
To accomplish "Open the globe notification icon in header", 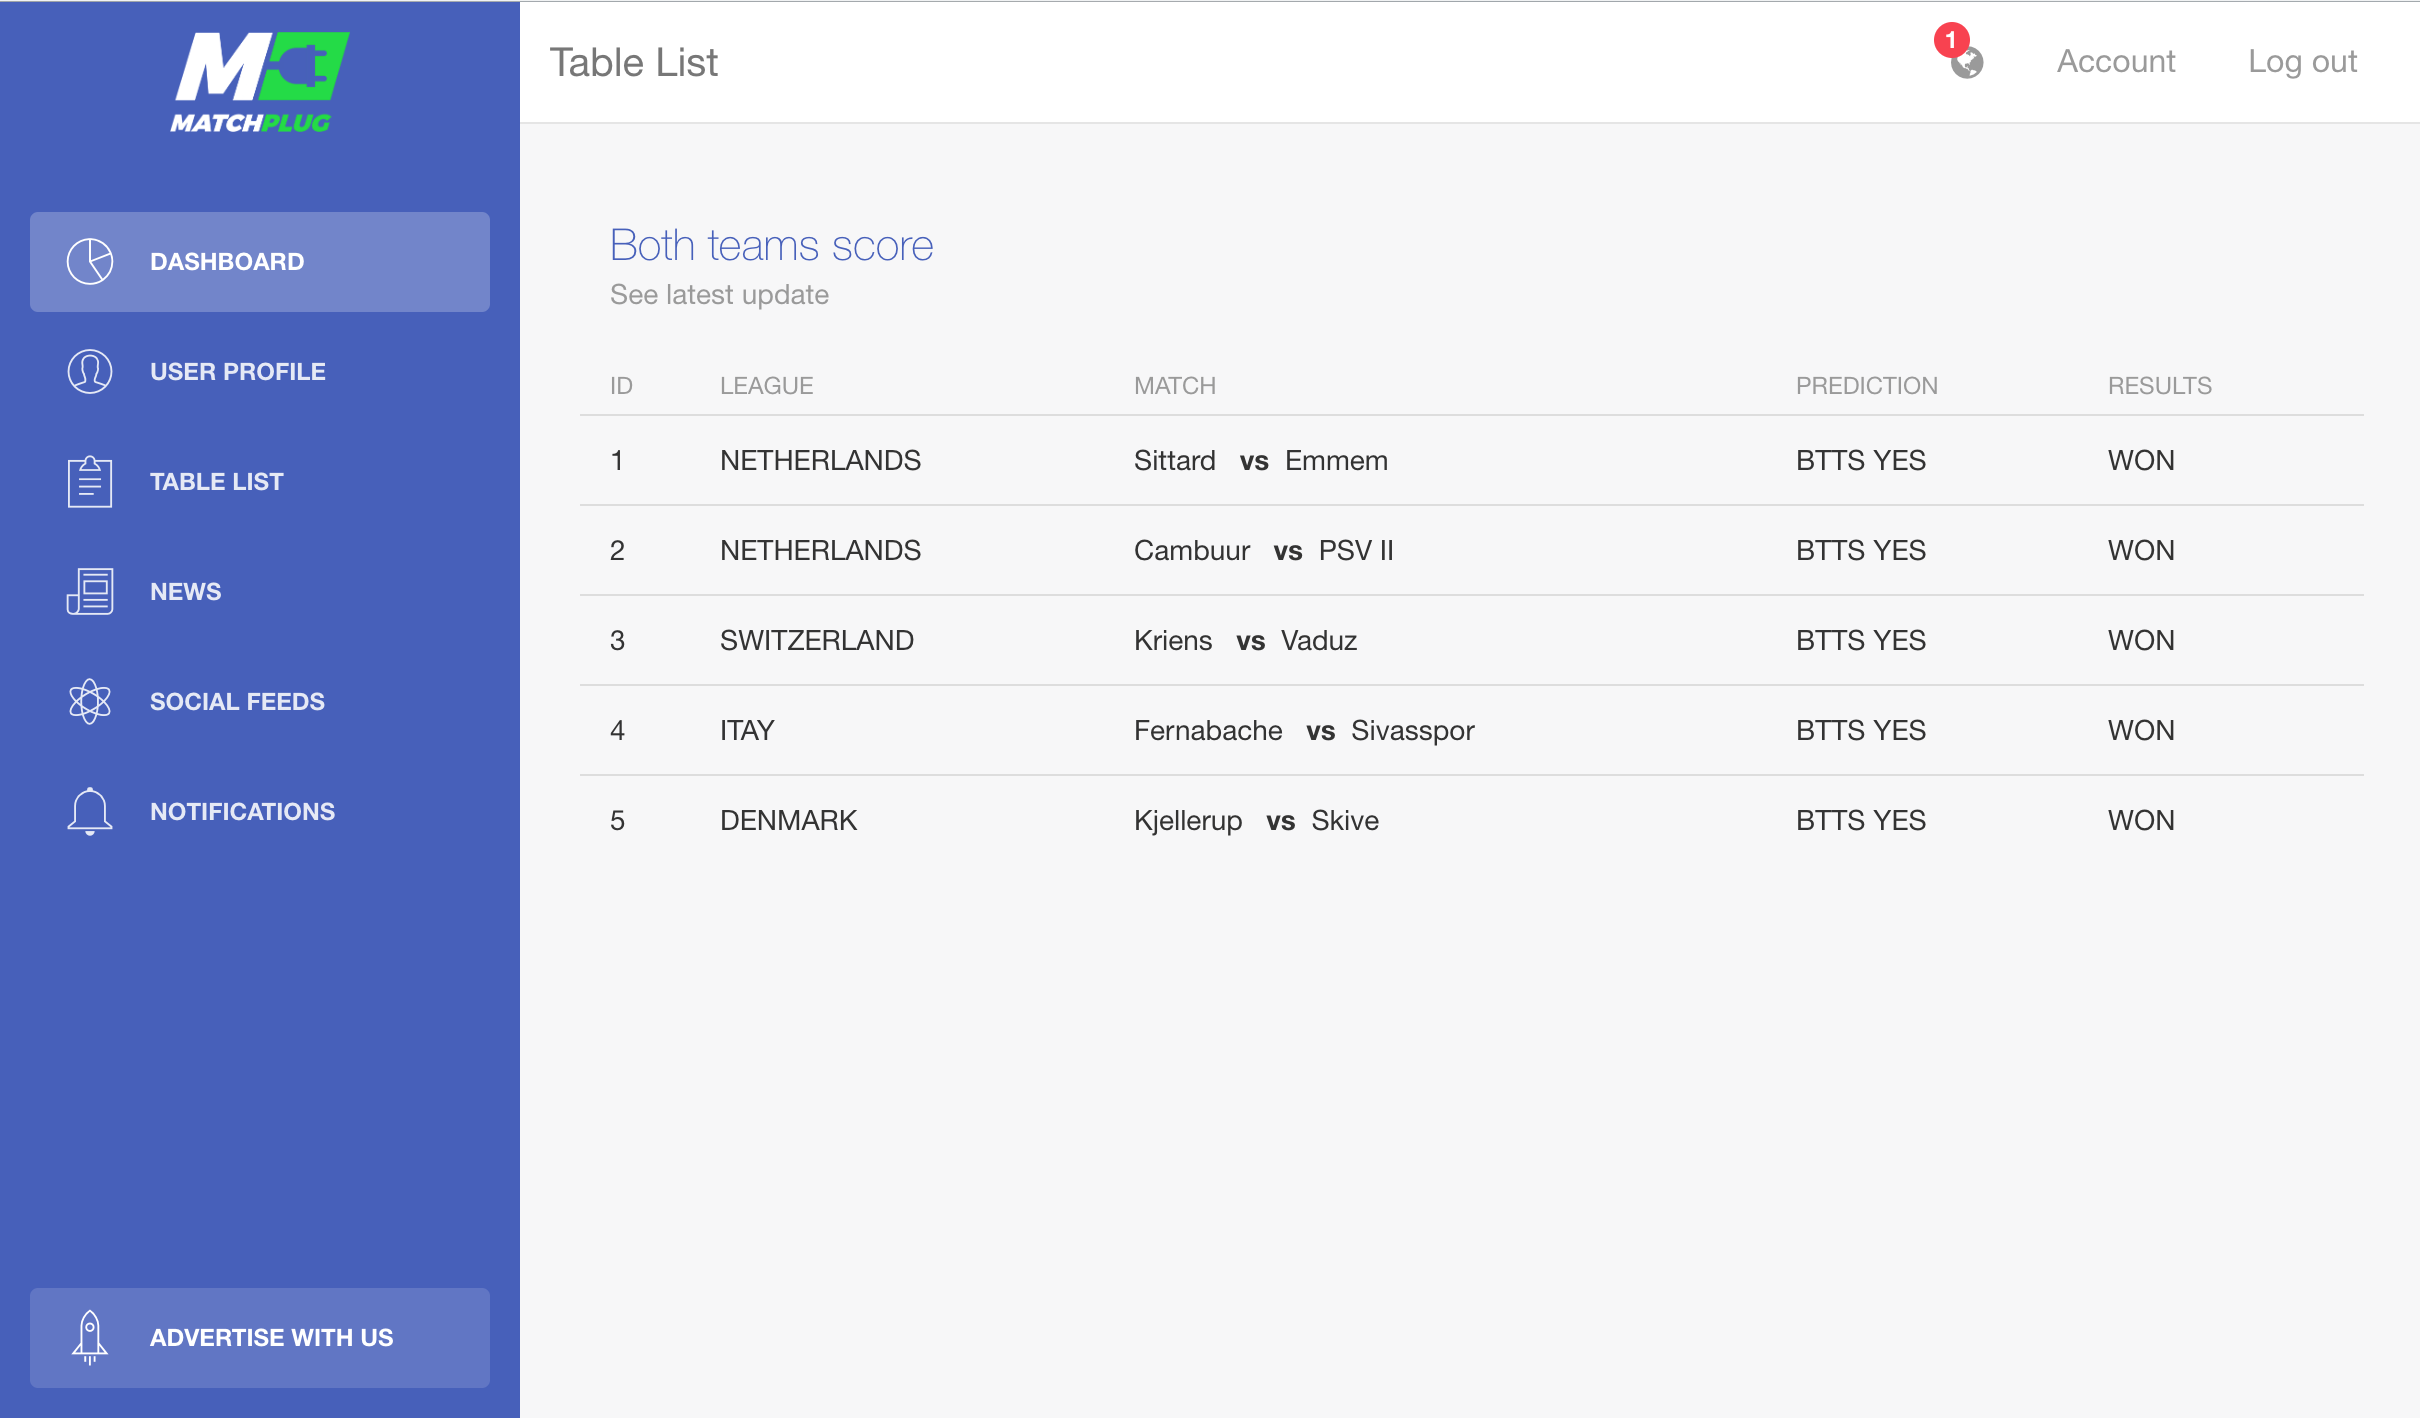I will (x=1969, y=65).
